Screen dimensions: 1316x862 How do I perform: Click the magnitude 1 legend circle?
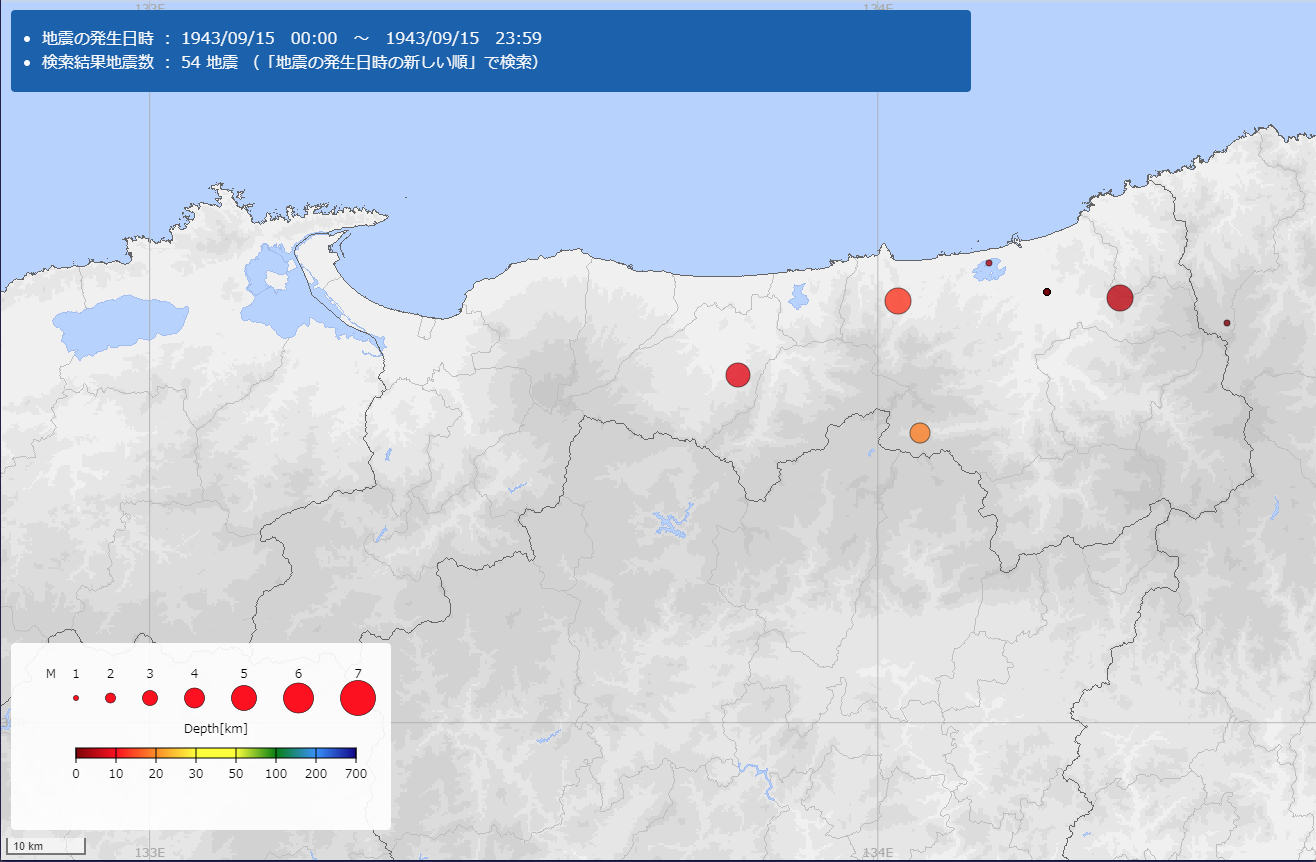click(76, 698)
